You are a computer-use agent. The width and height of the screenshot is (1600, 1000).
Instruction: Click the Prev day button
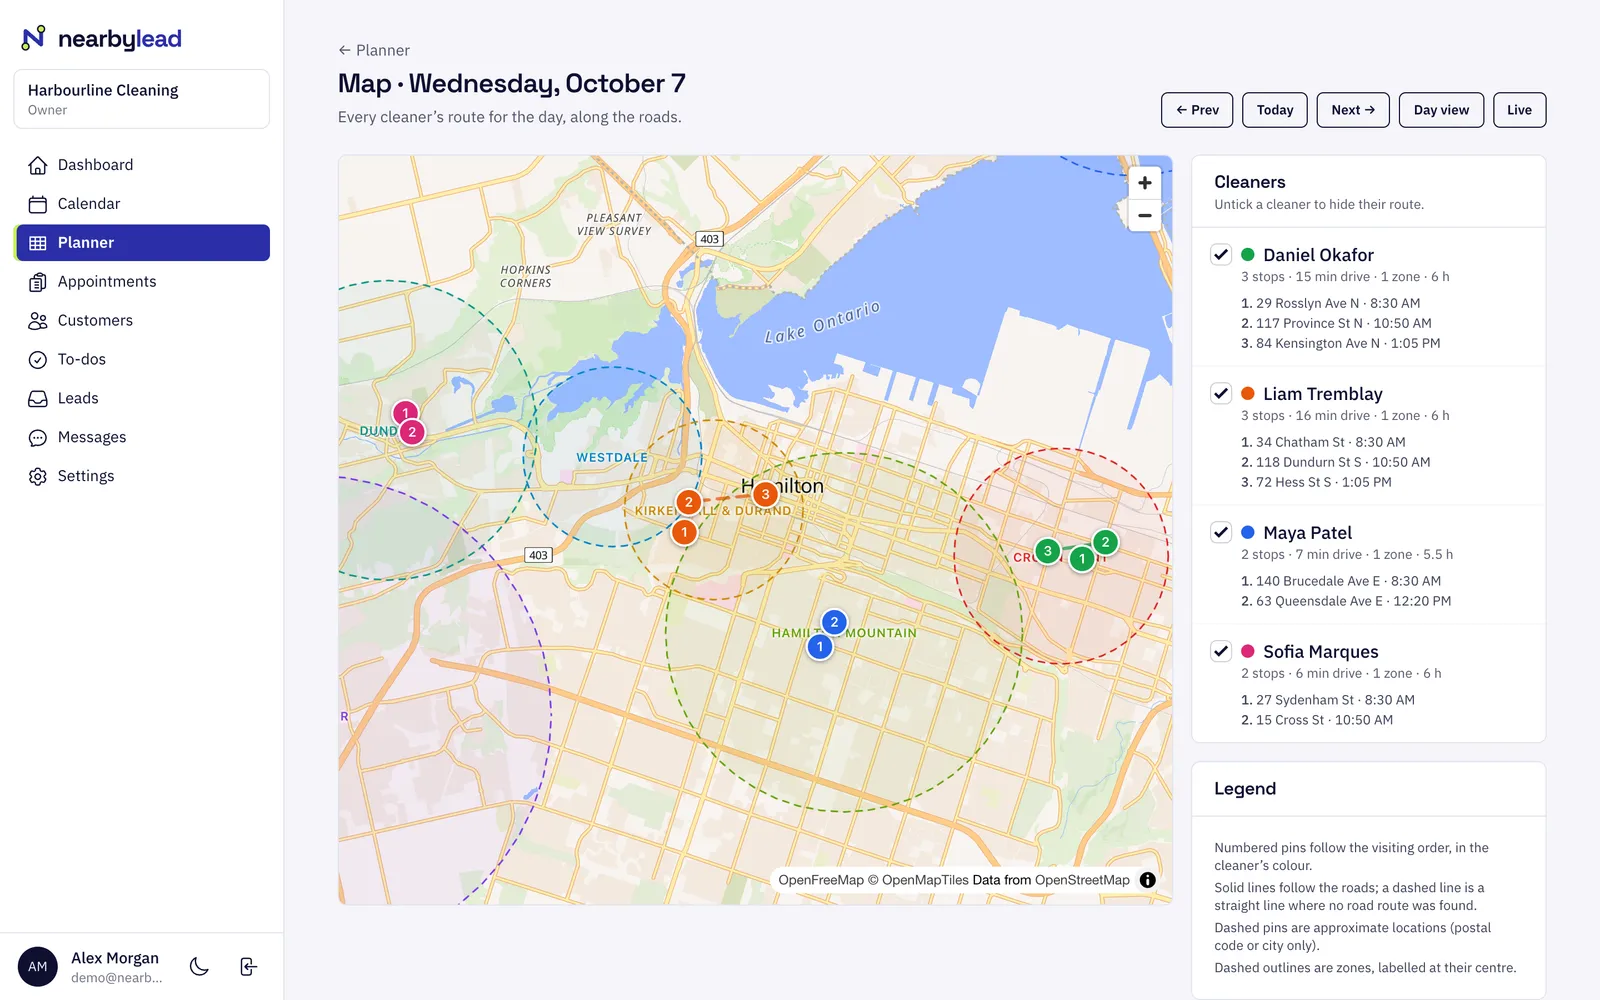point(1197,110)
